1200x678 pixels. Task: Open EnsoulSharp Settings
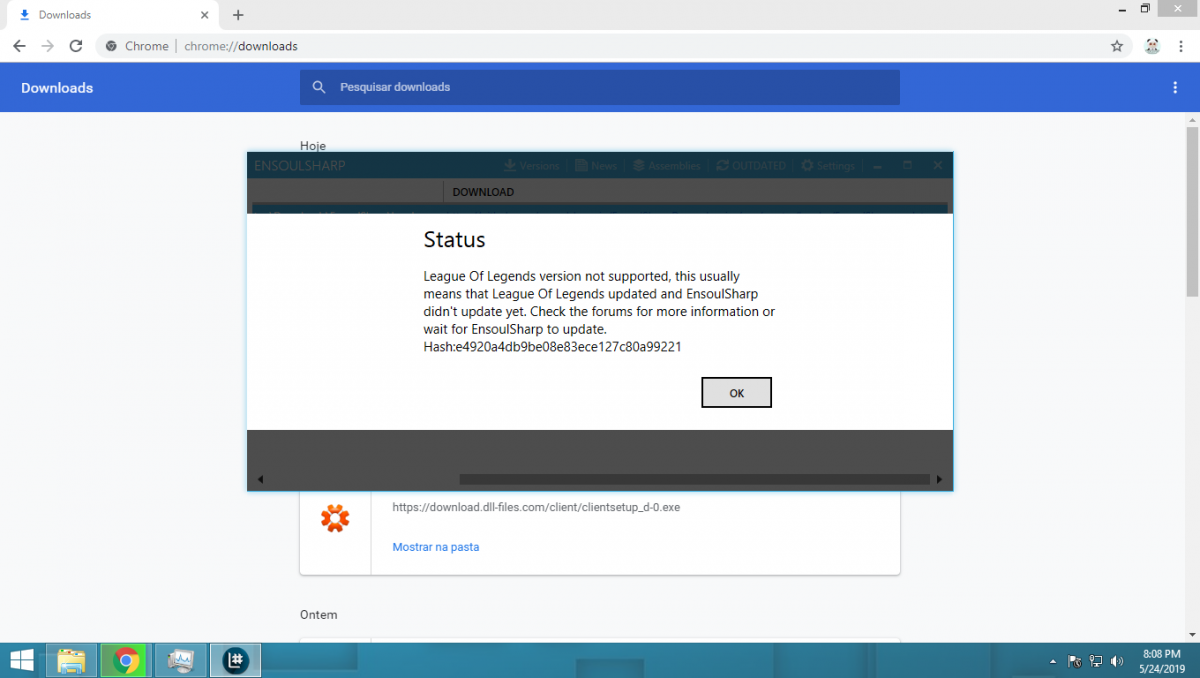click(x=828, y=166)
